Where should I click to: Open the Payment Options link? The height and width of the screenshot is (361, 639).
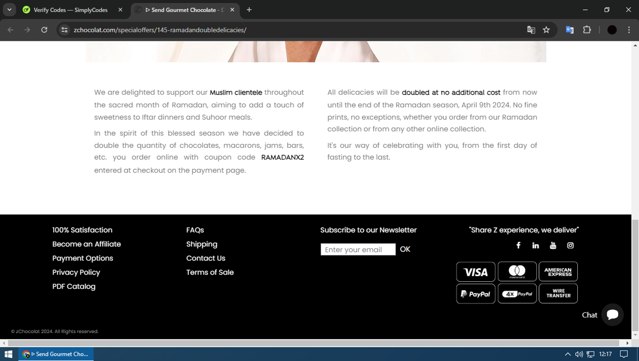83,258
